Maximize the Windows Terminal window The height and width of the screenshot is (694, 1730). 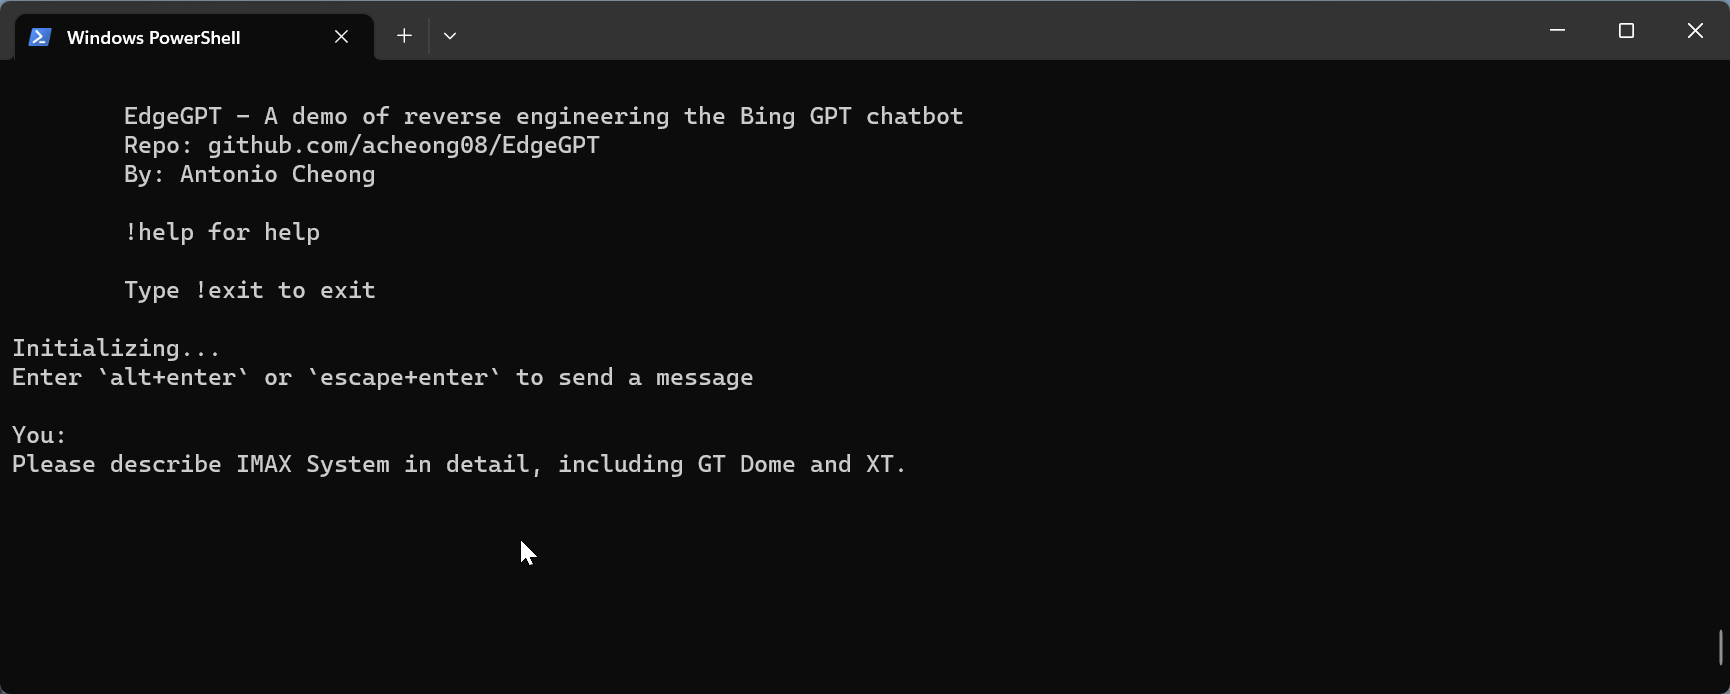(x=1626, y=30)
